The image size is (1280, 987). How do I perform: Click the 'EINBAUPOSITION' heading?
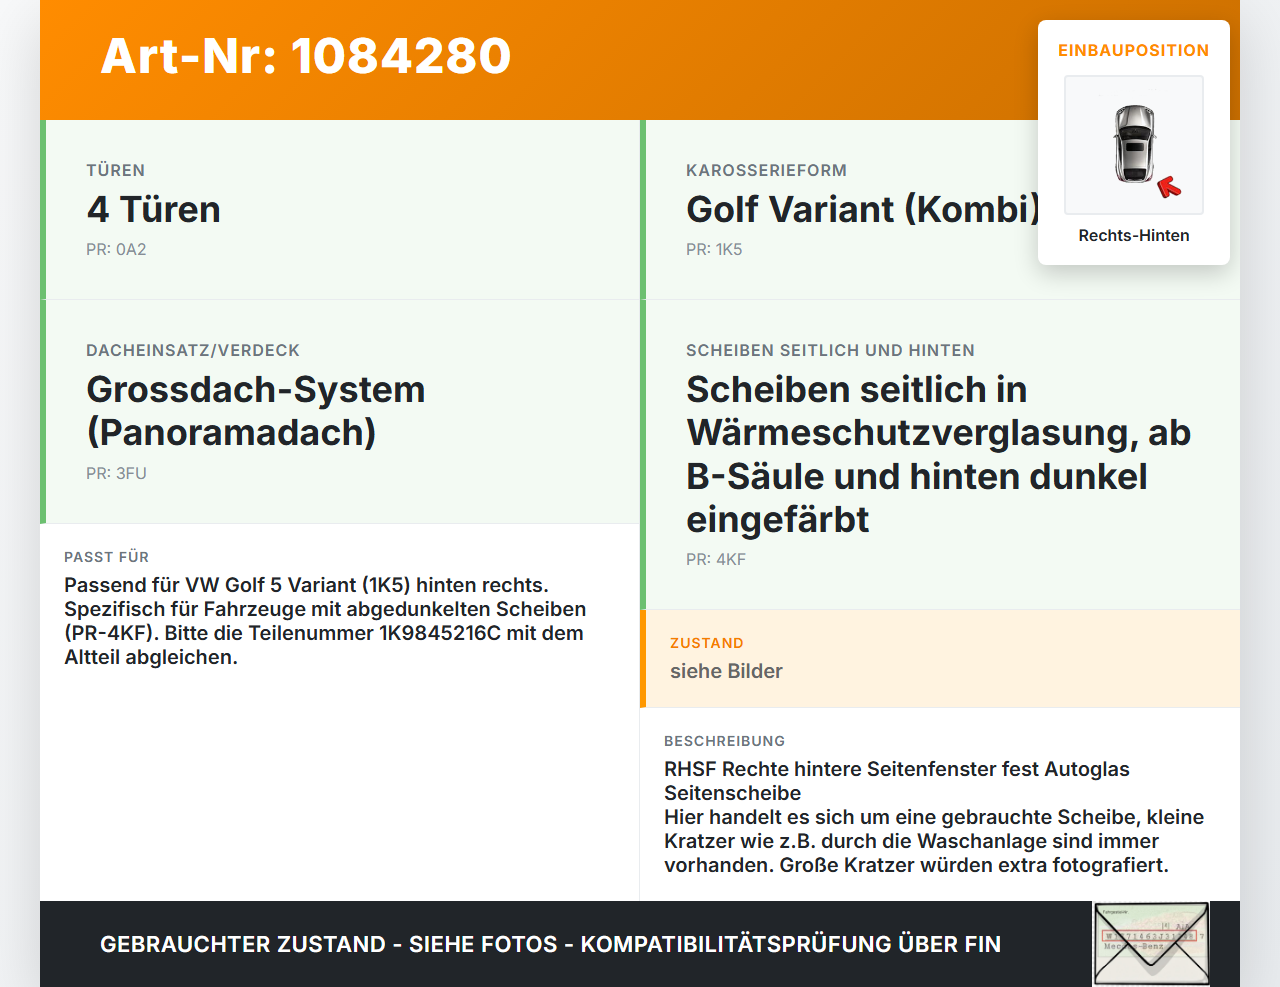click(x=1134, y=50)
